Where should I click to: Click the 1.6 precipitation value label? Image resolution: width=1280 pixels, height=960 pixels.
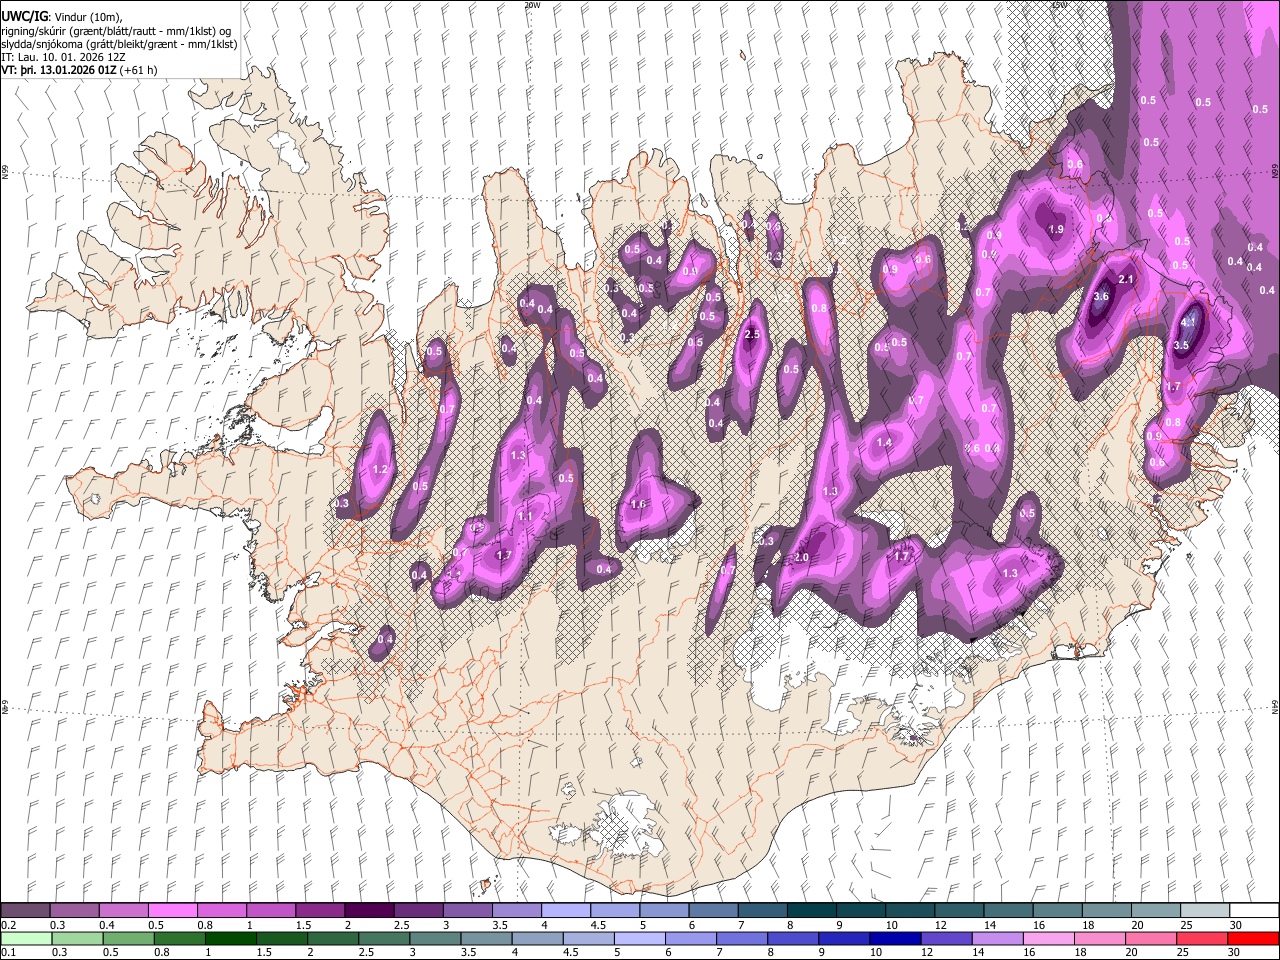click(x=638, y=504)
